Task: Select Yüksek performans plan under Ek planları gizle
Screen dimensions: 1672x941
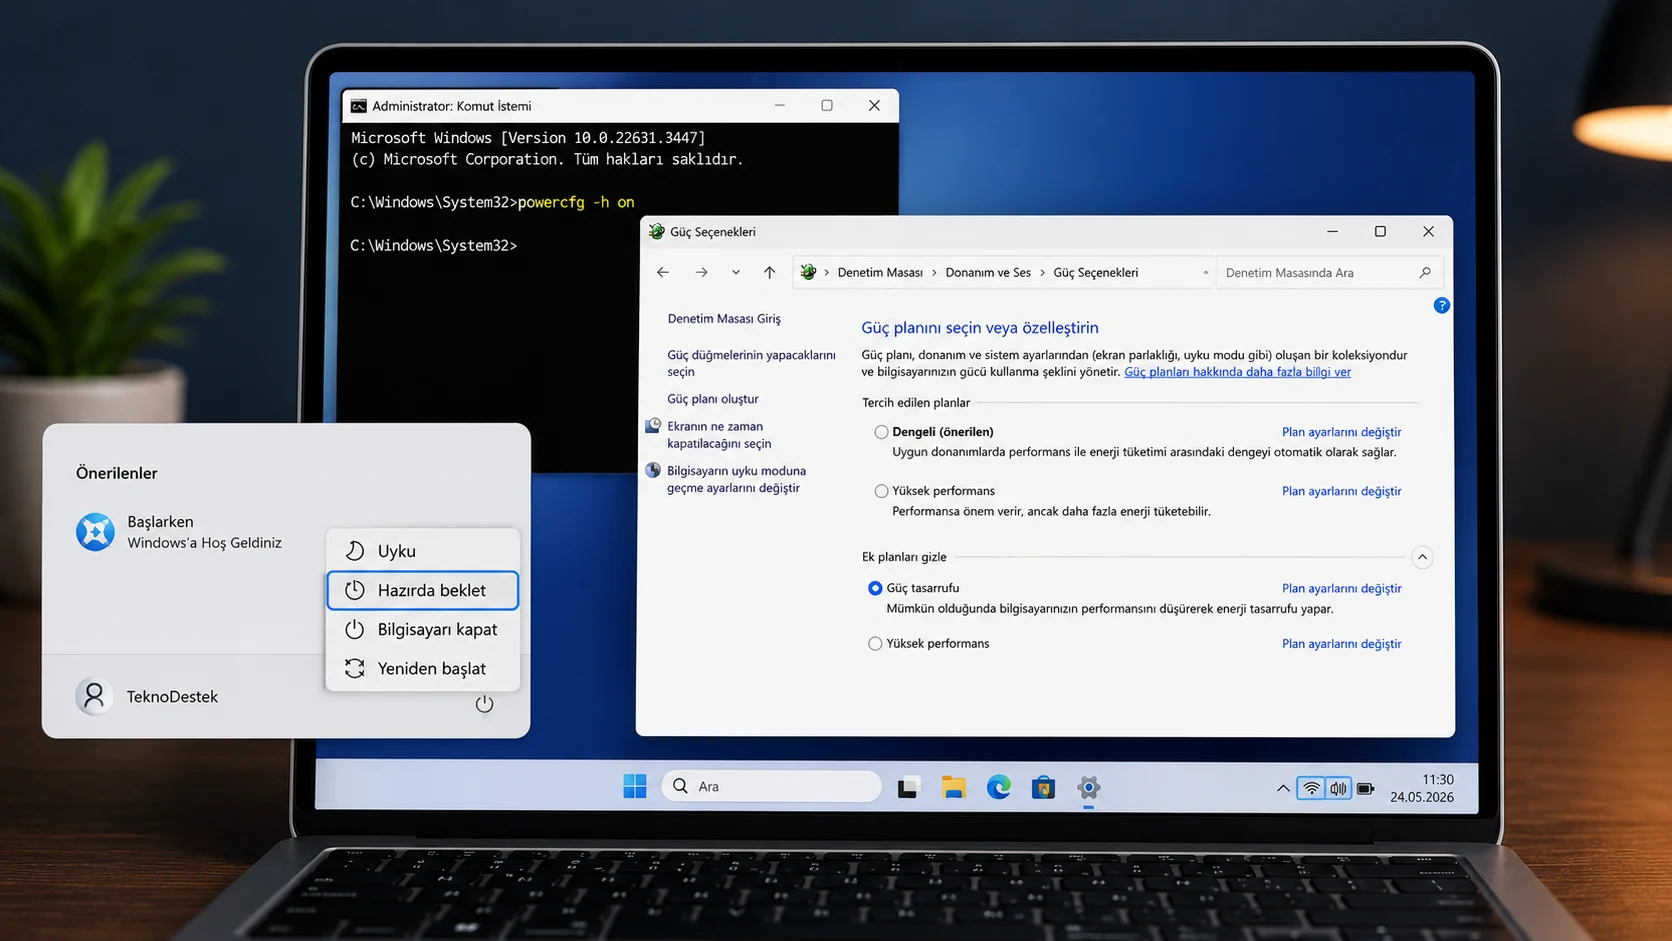Action: 875,644
